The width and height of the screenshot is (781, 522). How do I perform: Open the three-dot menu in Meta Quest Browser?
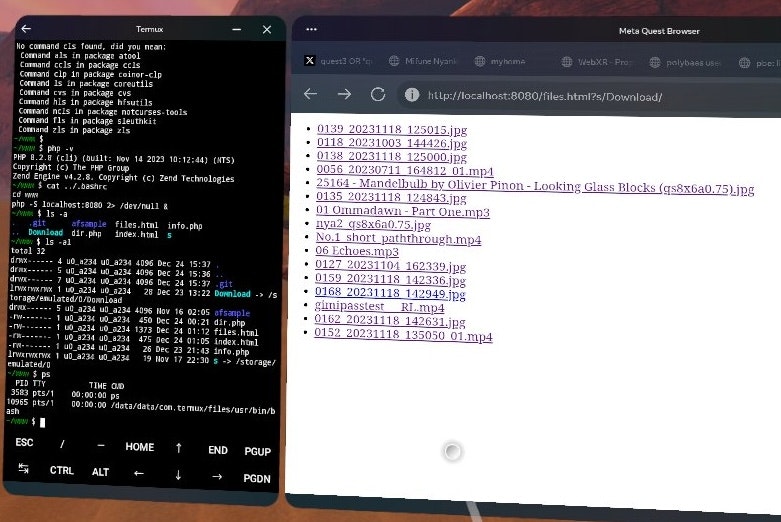pyautogui.click(x=312, y=29)
